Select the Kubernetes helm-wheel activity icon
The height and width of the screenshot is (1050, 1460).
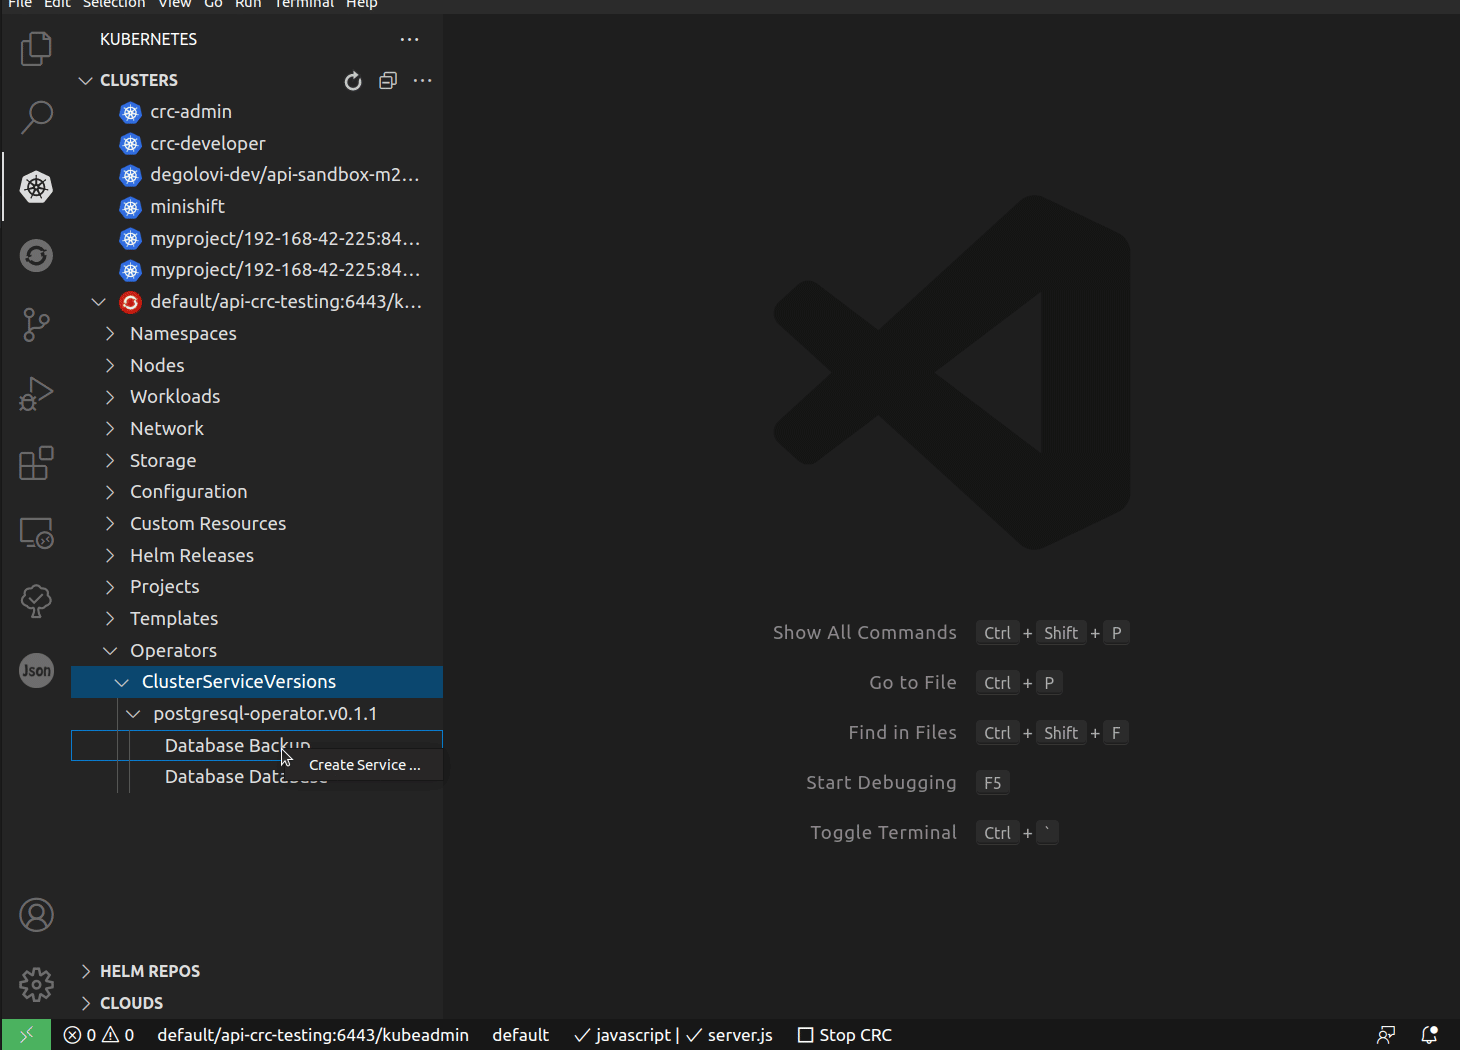coord(36,187)
